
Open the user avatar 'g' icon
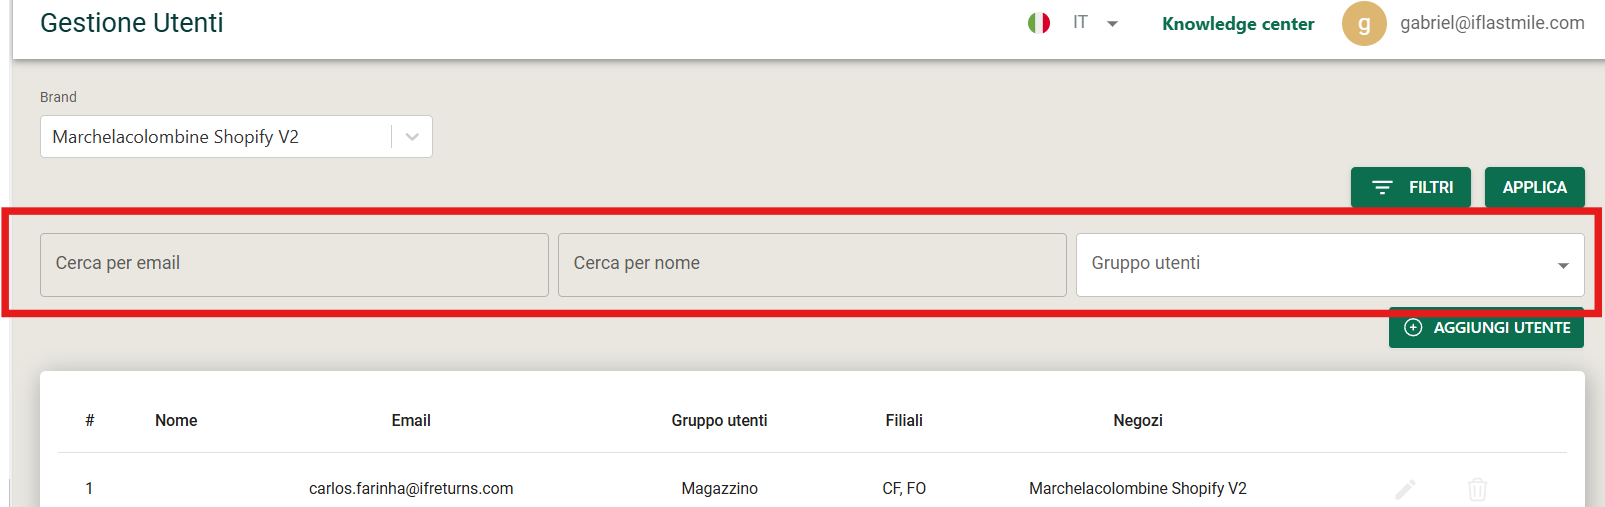1364,23
